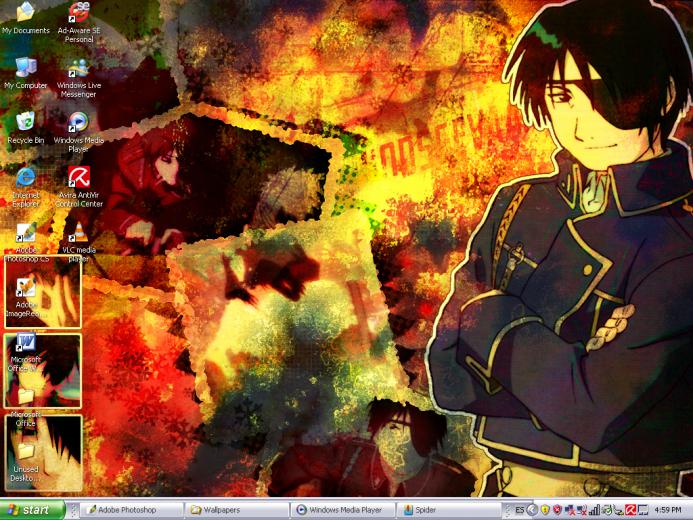Open the Windows Media Player desktop shortcut

tap(79, 132)
